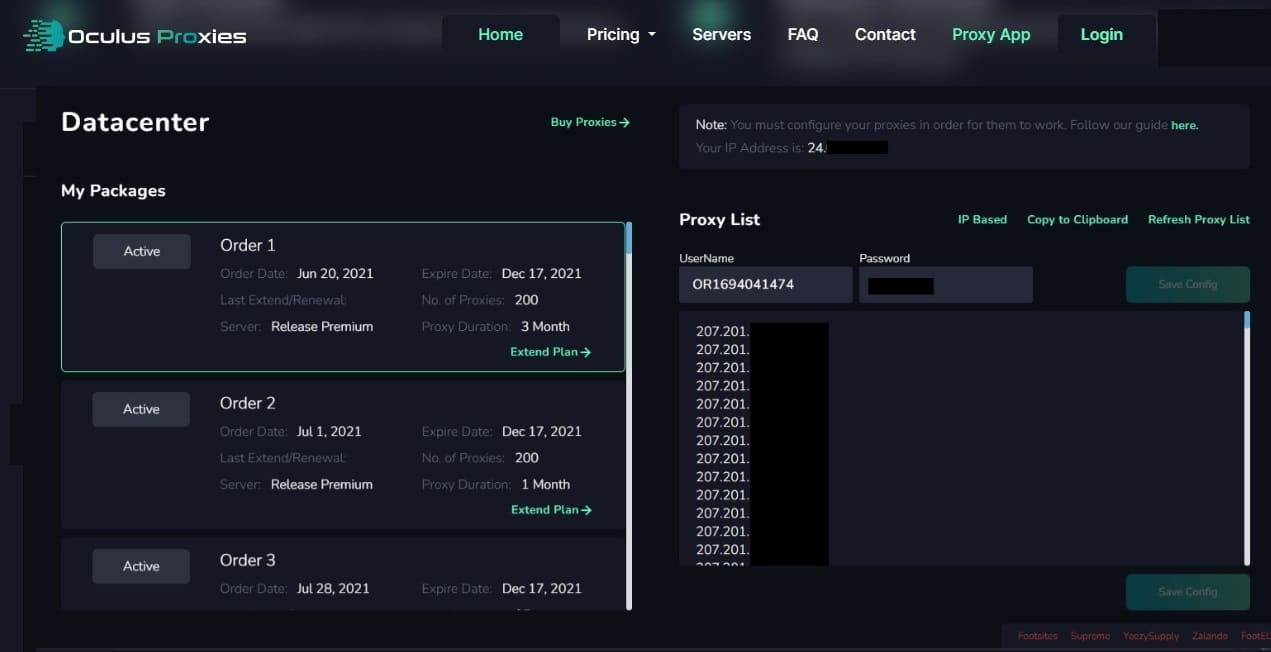The height and width of the screenshot is (652, 1271).
Task: Open the Contact page
Action: tap(884, 34)
